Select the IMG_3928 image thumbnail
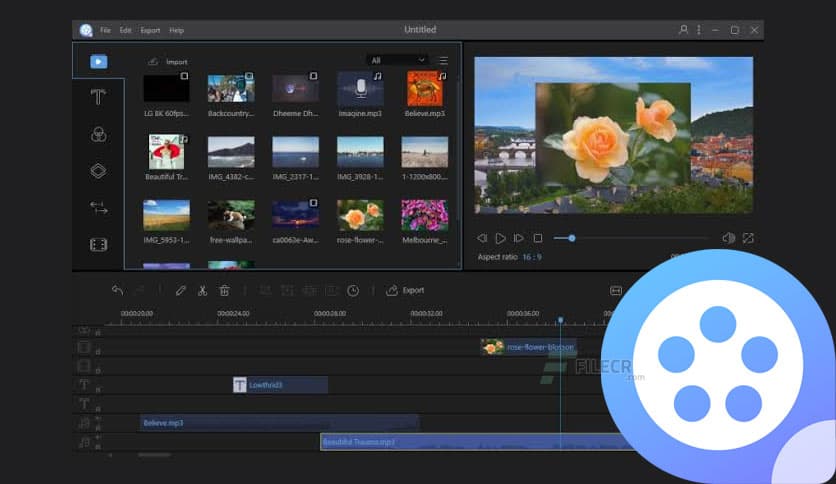836x484 pixels. tap(360, 152)
